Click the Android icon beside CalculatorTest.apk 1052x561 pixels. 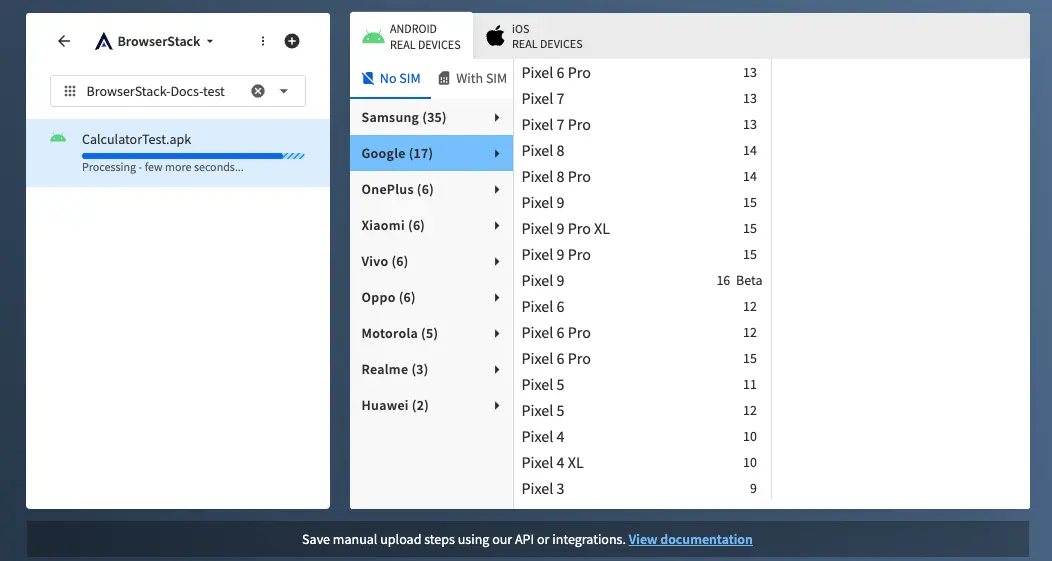click(58, 138)
